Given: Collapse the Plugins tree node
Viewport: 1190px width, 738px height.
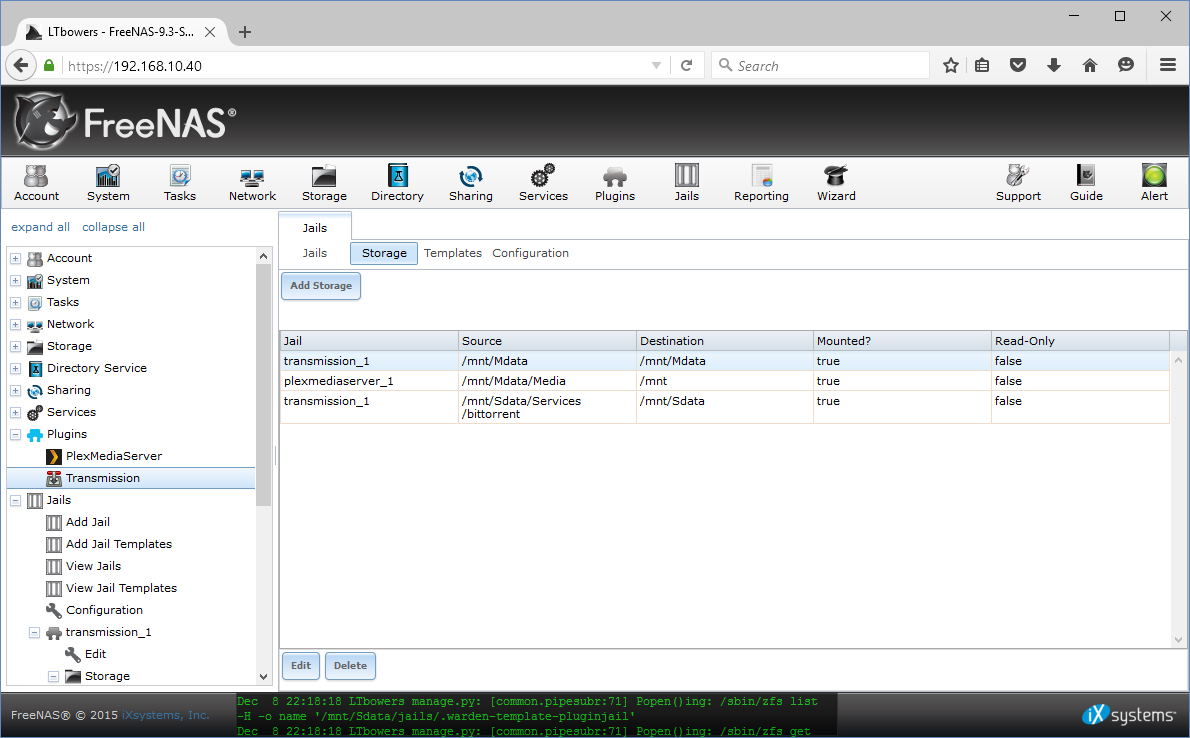Looking at the screenshot, I should click(x=15, y=434).
